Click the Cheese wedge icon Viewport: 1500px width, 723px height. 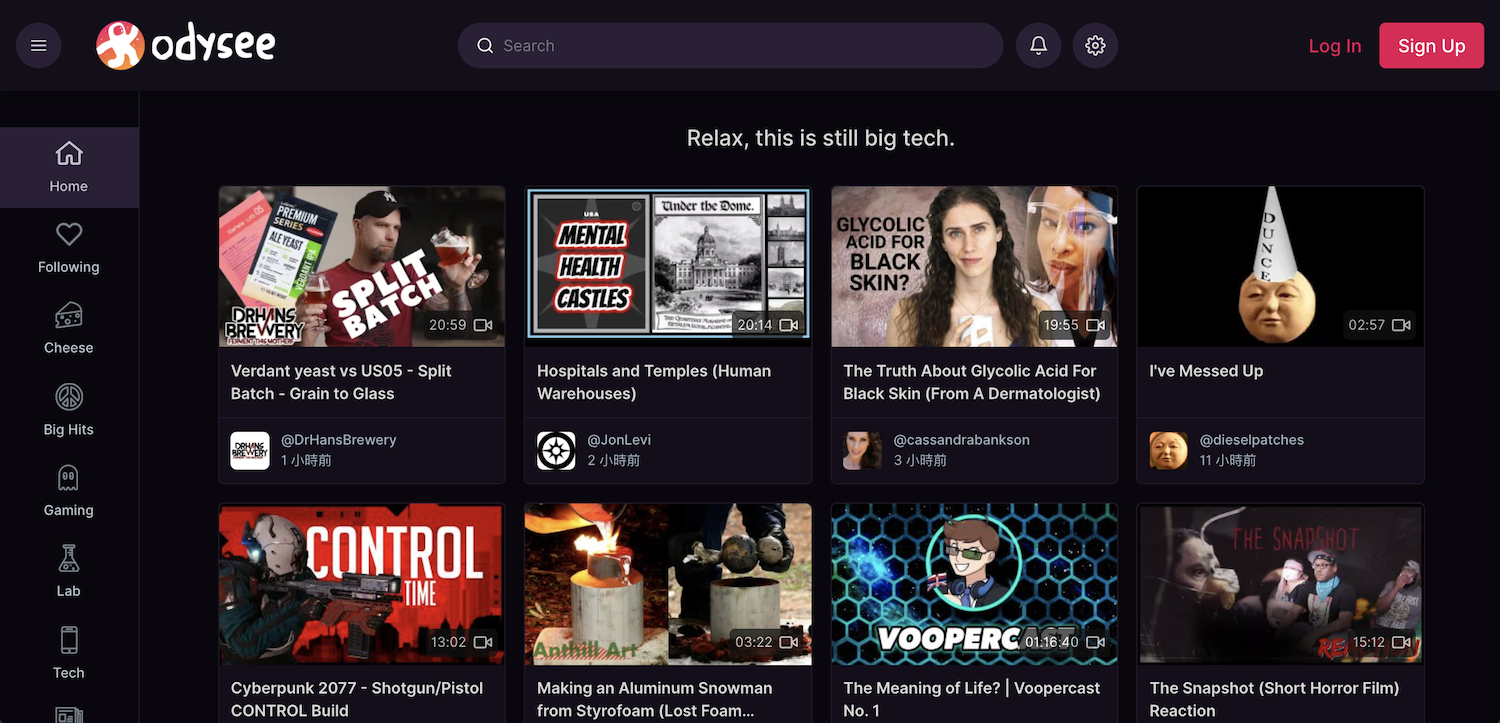(69, 315)
